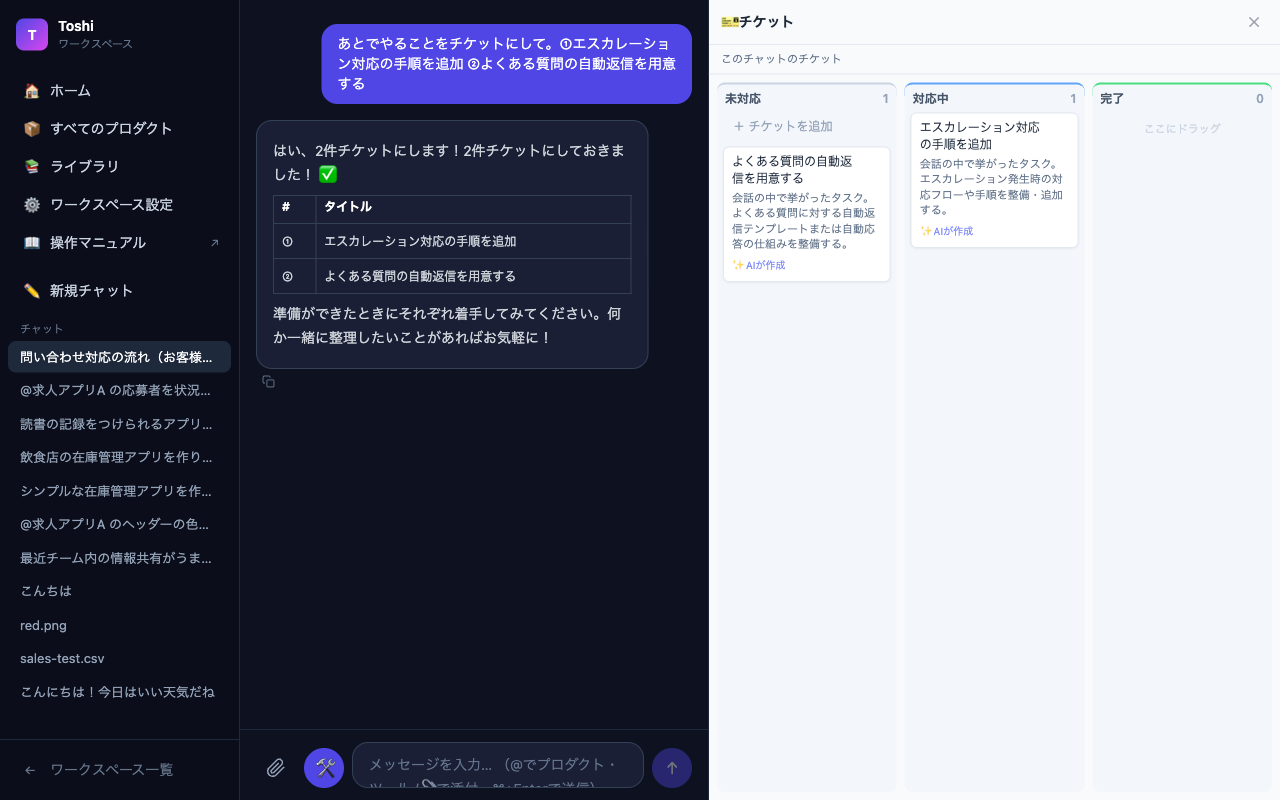Click the left arrow back icon

30,770
